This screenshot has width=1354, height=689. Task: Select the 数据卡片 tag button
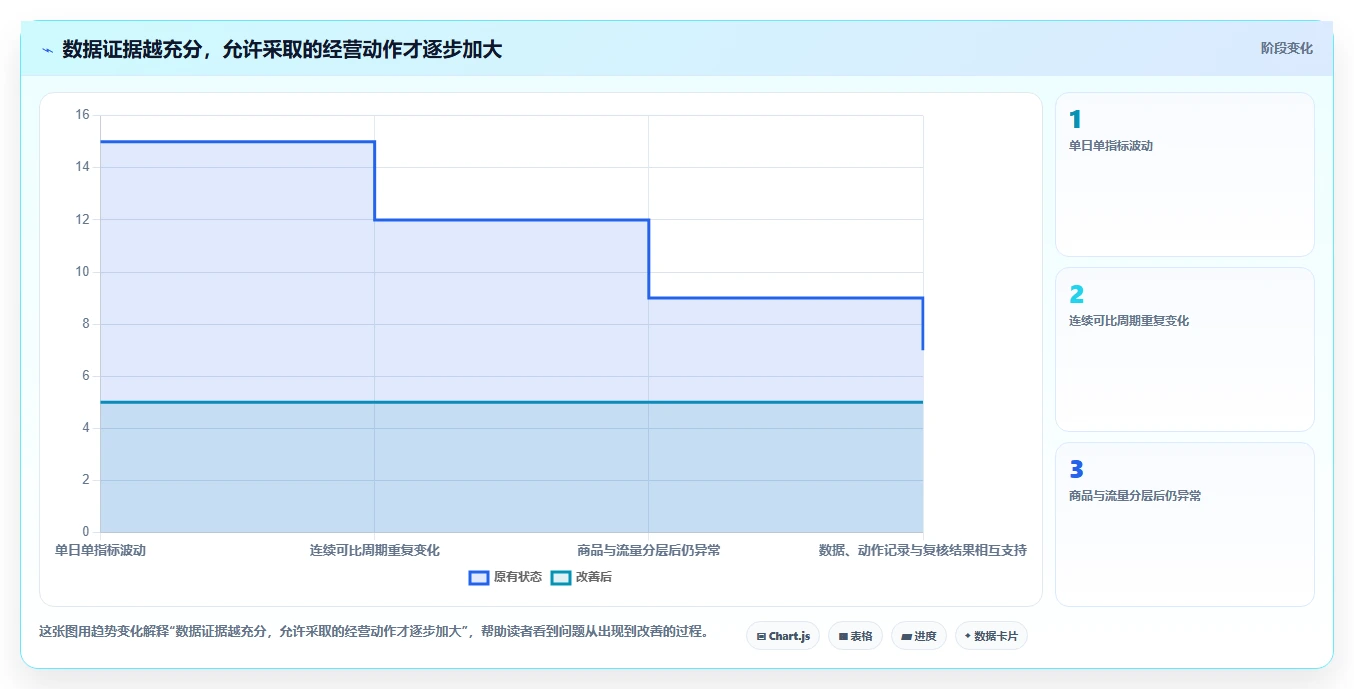[991, 636]
